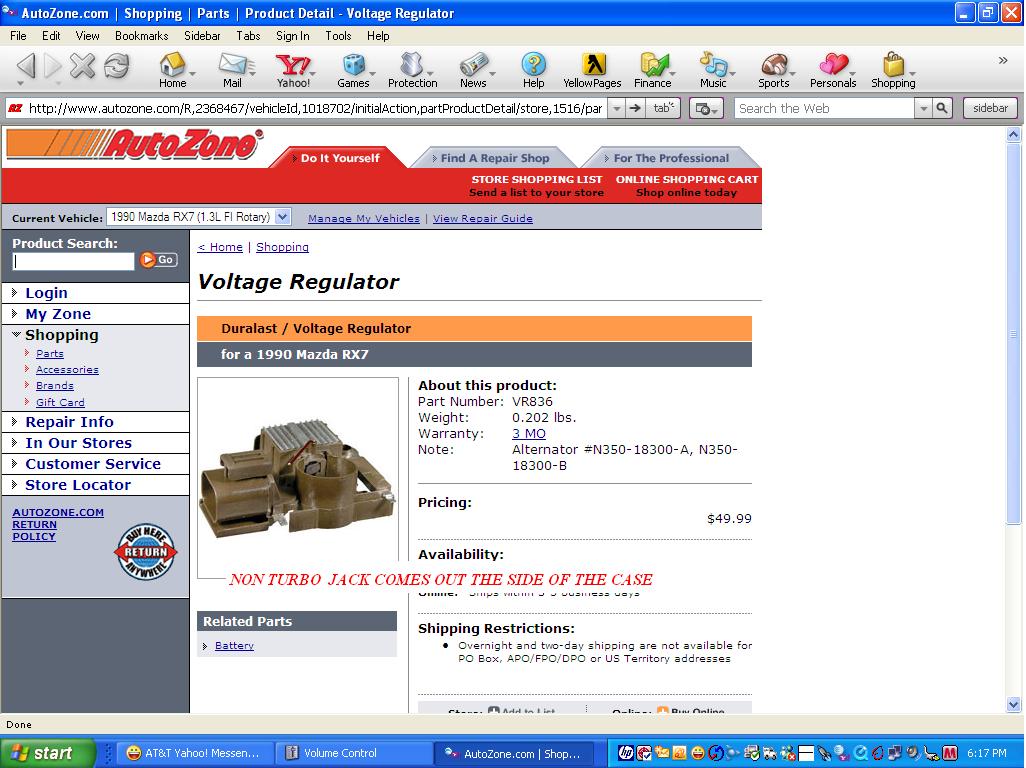The height and width of the screenshot is (768, 1026).
Task: Open the Bookmarks menu
Action: click(141, 35)
